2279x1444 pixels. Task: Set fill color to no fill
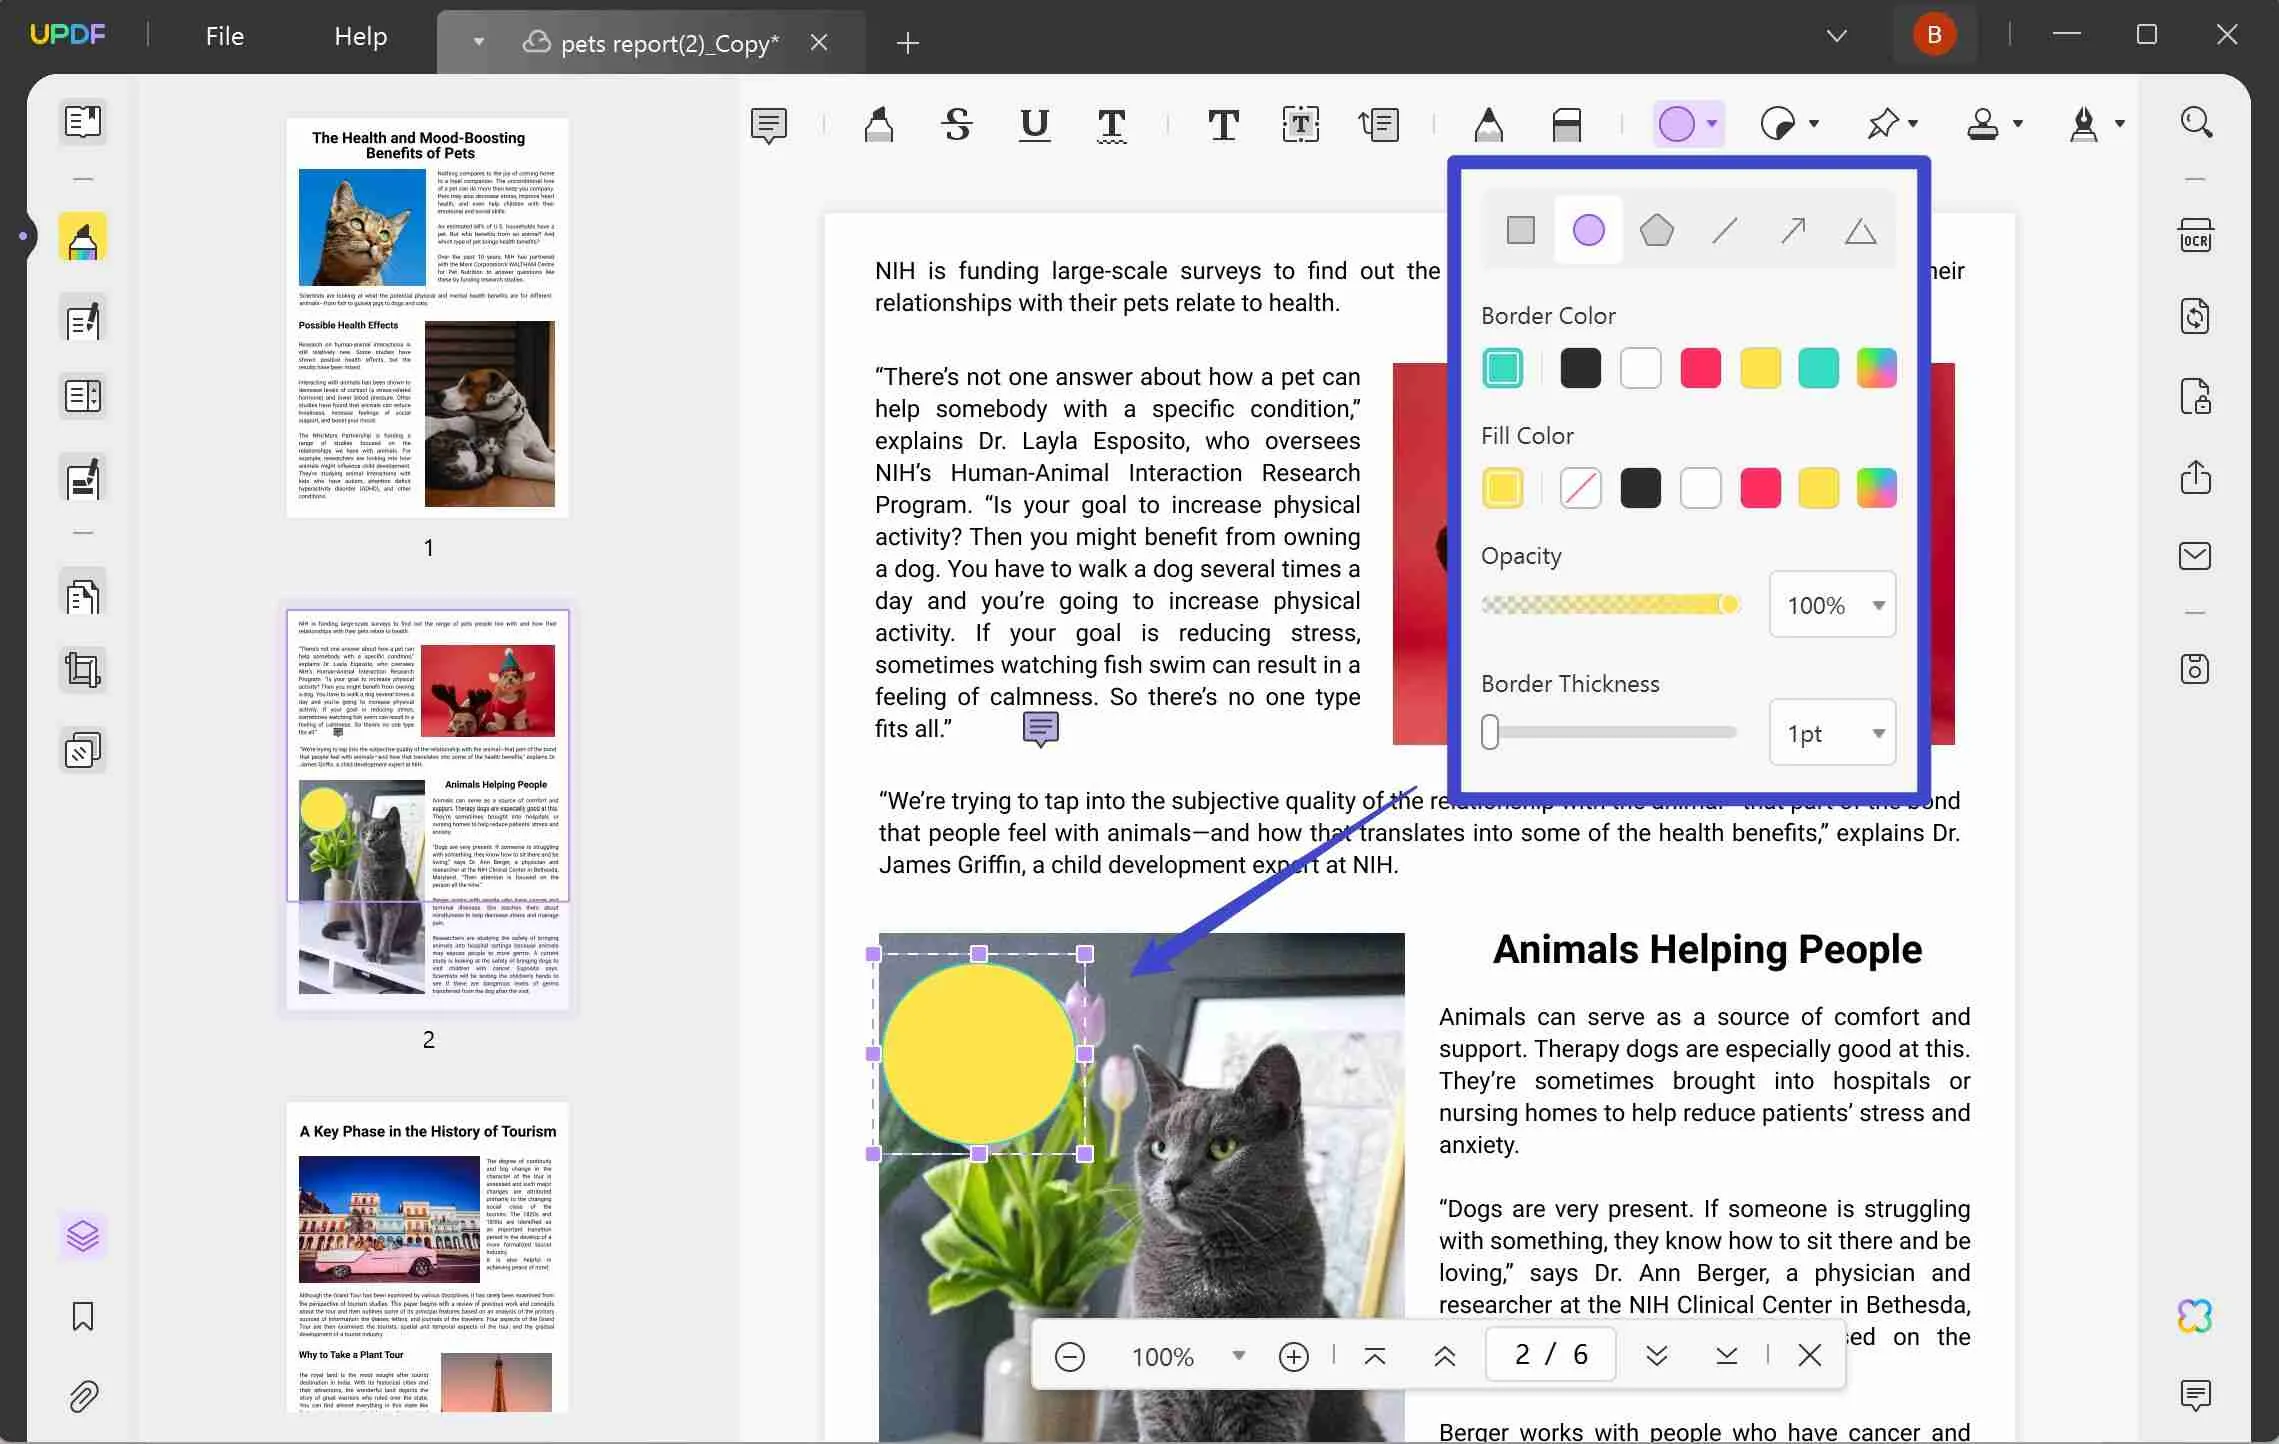click(x=1581, y=488)
